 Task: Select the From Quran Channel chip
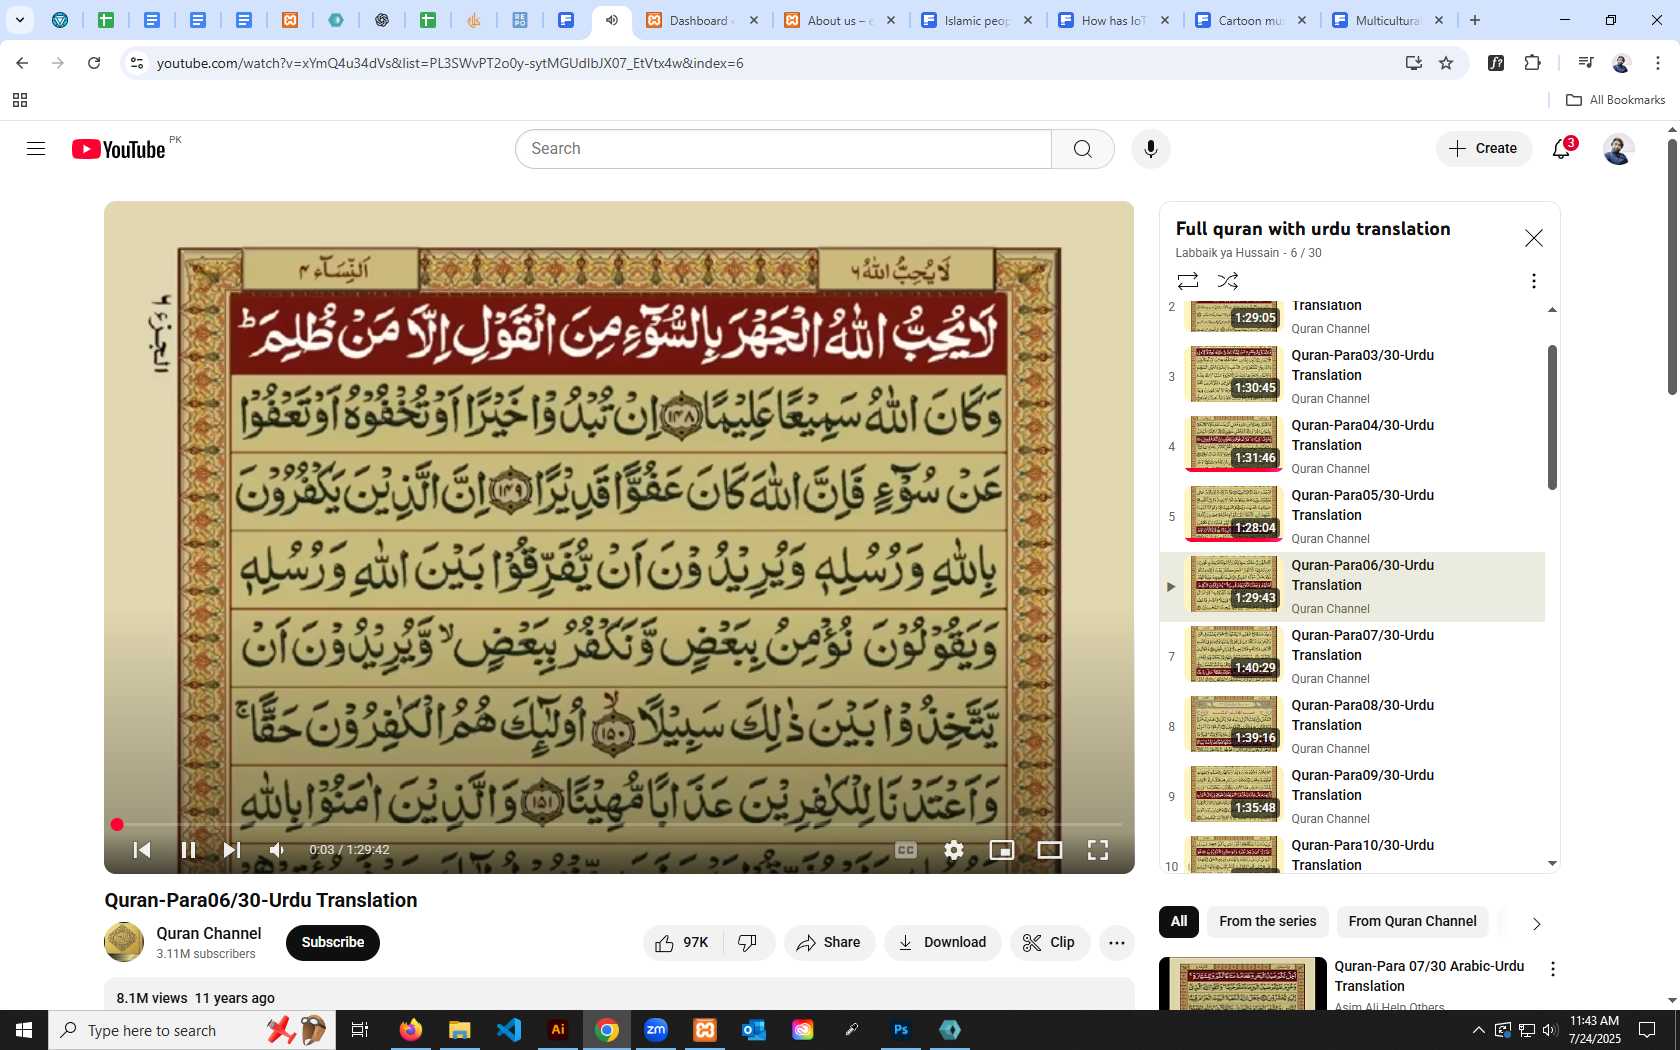tap(1412, 922)
